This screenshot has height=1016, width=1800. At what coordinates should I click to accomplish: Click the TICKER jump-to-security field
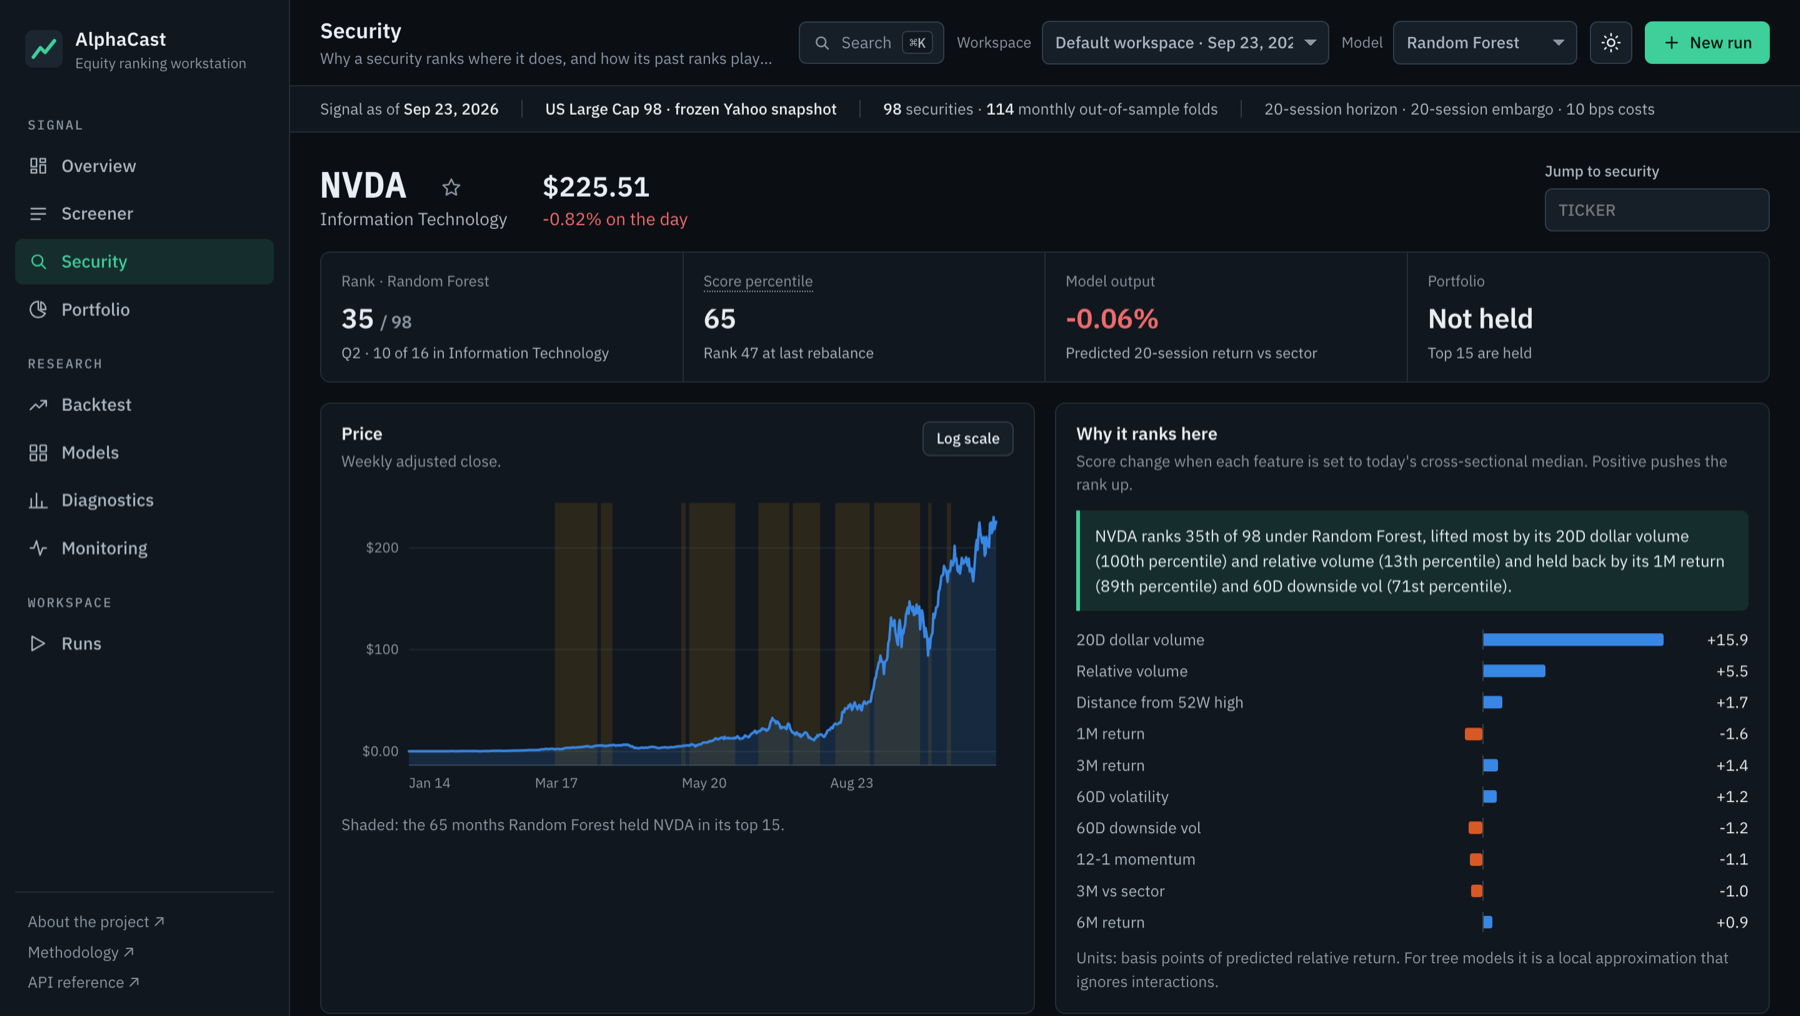(1656, 210)
